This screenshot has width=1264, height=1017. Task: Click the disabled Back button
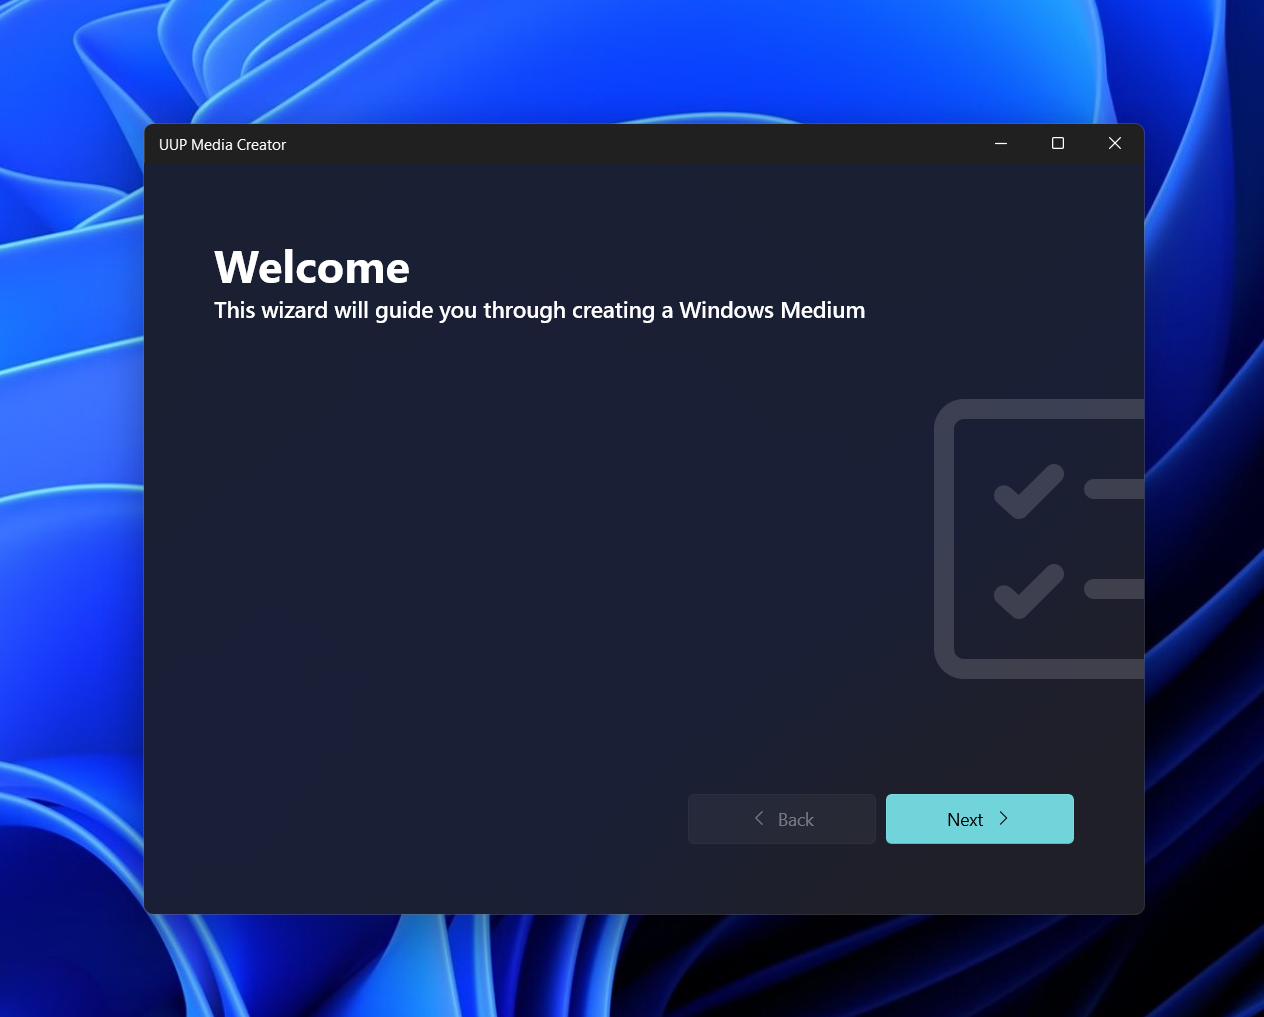click(782, 819)
